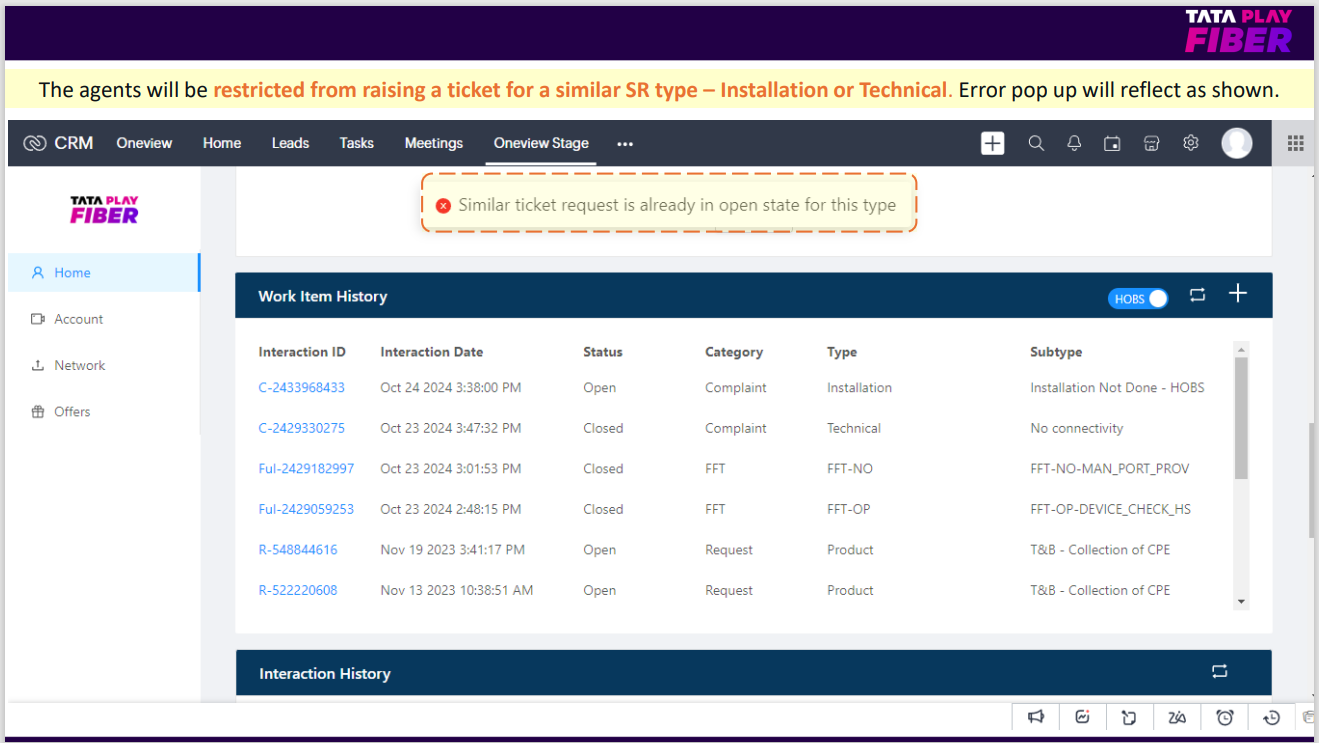Screen dimensions: 1319x743
Task: Open the Tasks tab
Action: point(356,143)
